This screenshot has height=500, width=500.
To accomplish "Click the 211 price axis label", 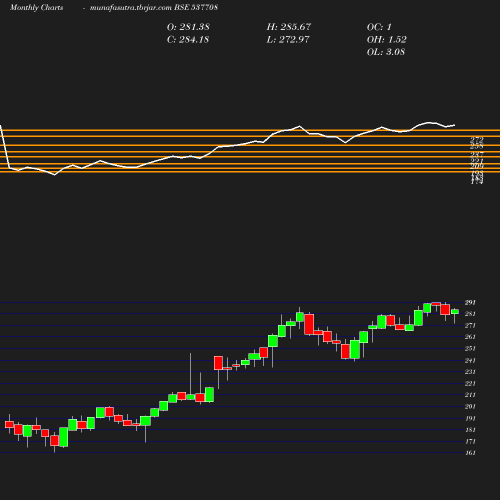I will point(470,395).
